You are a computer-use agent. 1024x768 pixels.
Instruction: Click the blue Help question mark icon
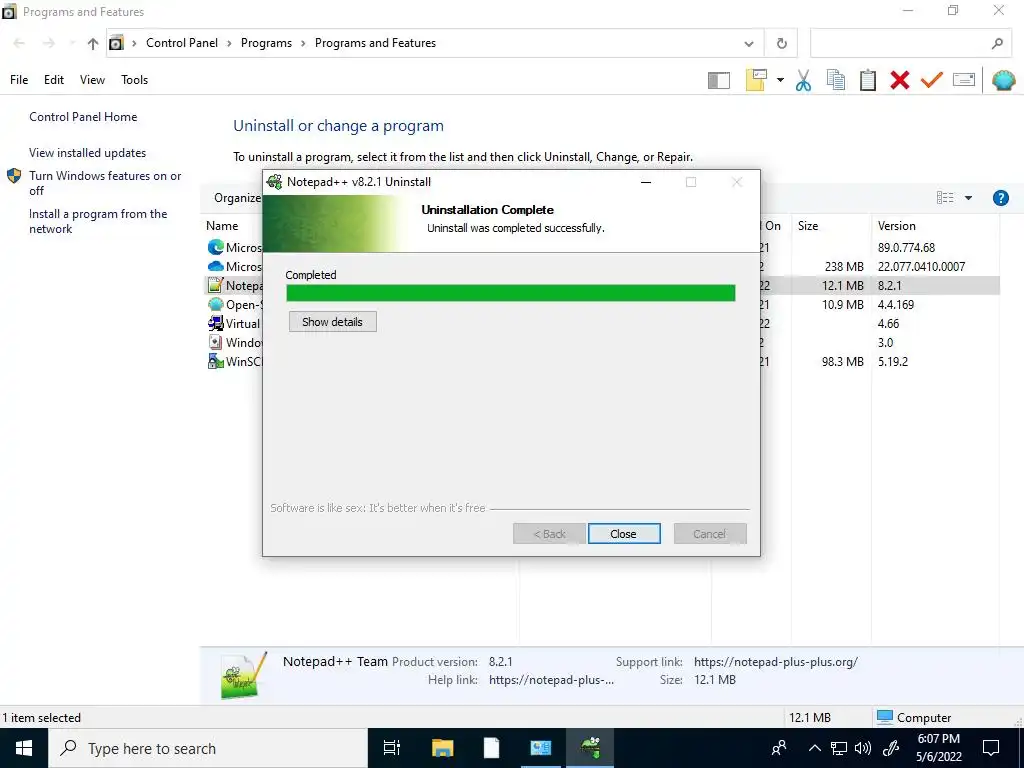pos(1000,198)
